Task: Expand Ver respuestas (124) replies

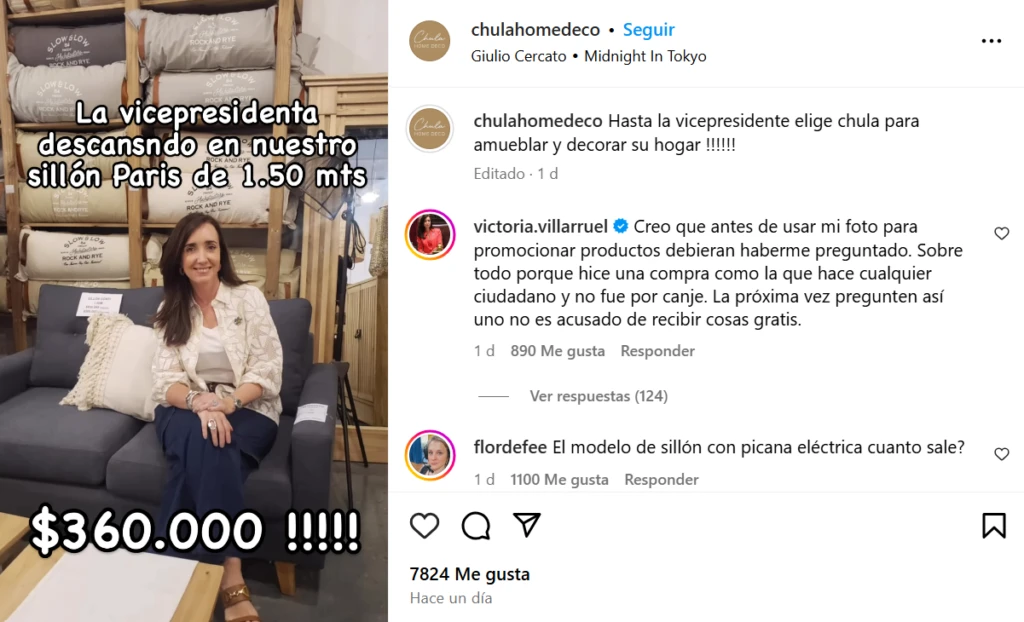Action: pyautogui.click(x=598, y=396)
